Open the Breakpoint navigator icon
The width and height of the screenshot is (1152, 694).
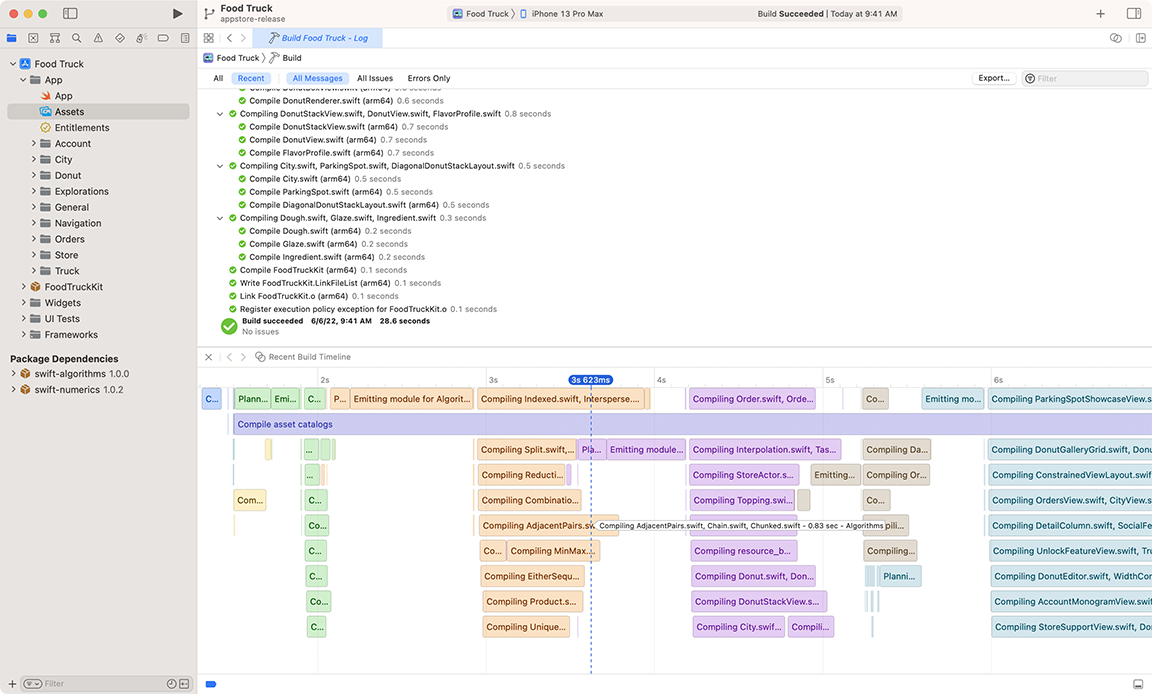[x=163, y=38]
